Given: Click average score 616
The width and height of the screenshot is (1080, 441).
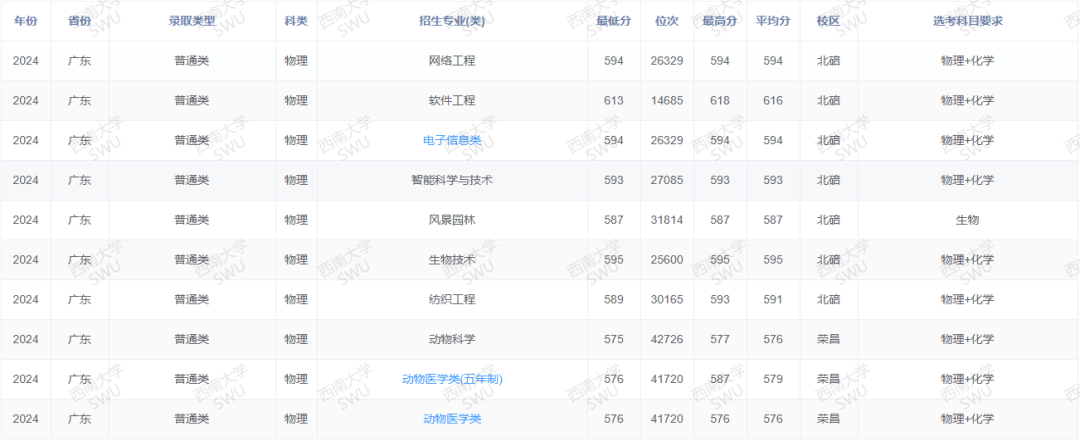Looking at the screenshot, I should coord(773,101).
